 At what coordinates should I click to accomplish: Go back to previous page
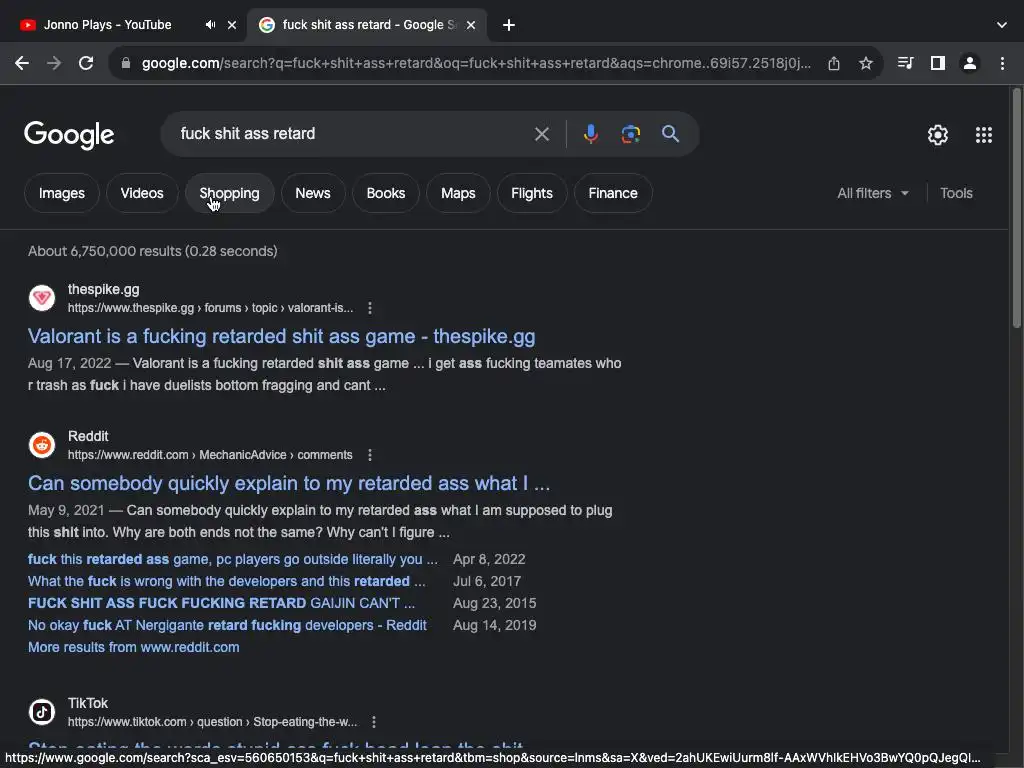tap(22, 63)
